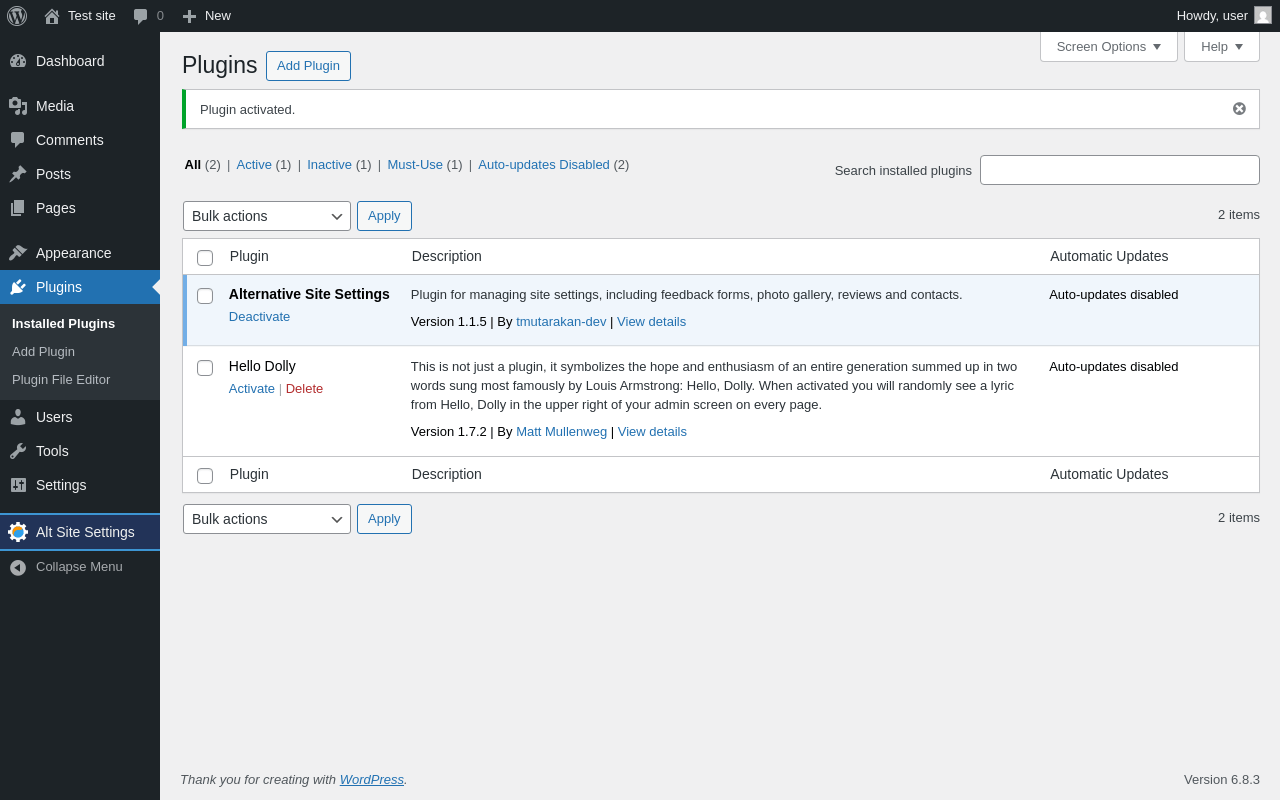Focus the Search installed plugins field

tap(1120, 170)
